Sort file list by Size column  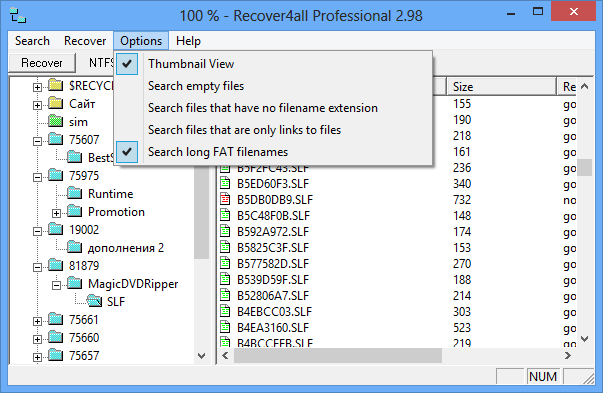click(501, 87)
